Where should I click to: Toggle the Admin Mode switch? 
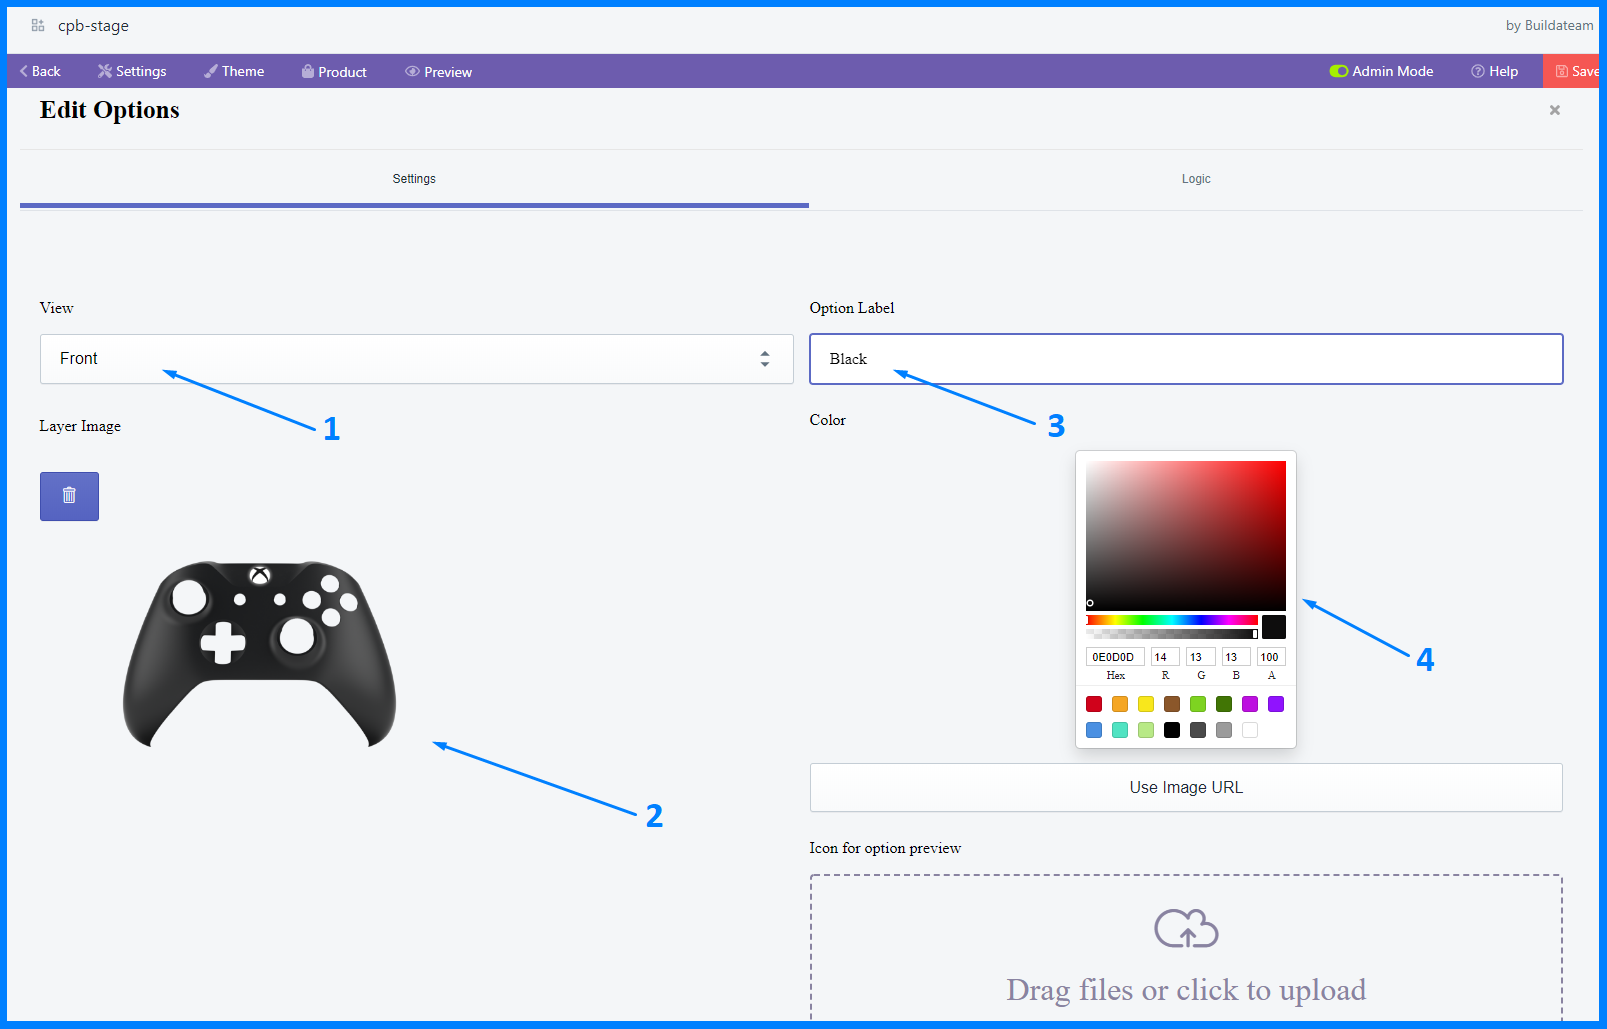click(1339, 71)
